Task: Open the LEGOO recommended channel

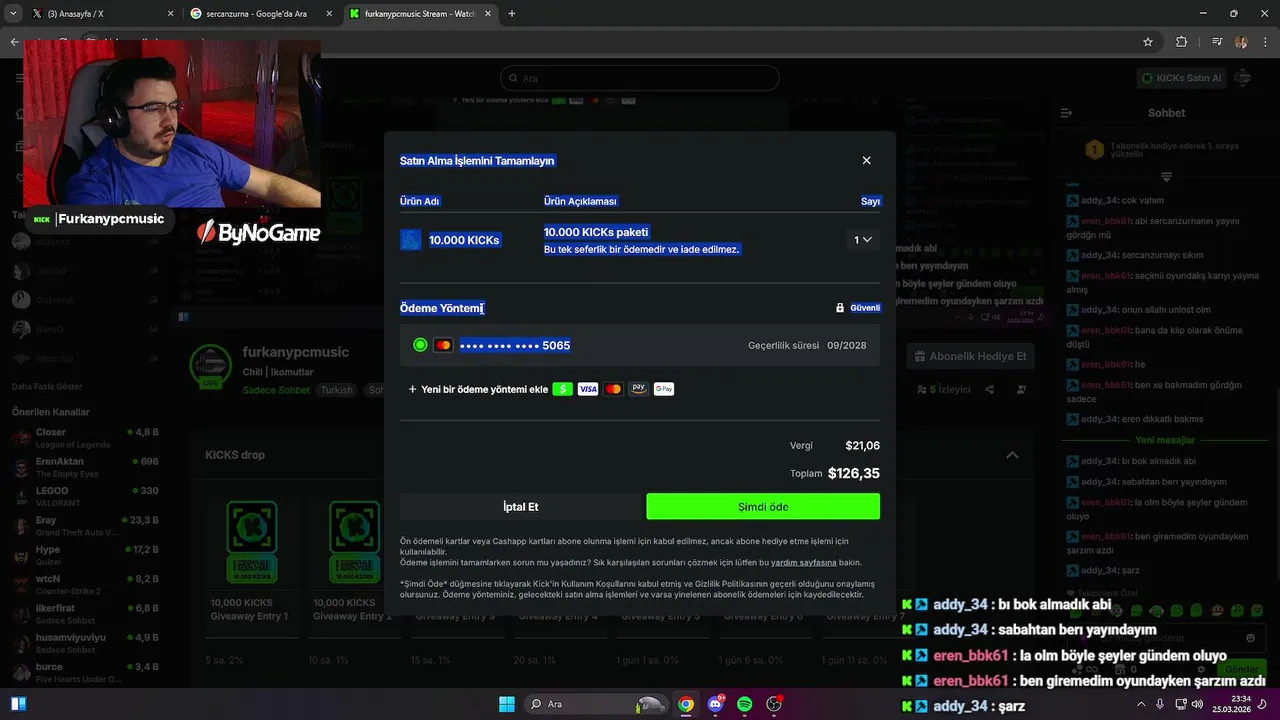Action: click(85, 496)
